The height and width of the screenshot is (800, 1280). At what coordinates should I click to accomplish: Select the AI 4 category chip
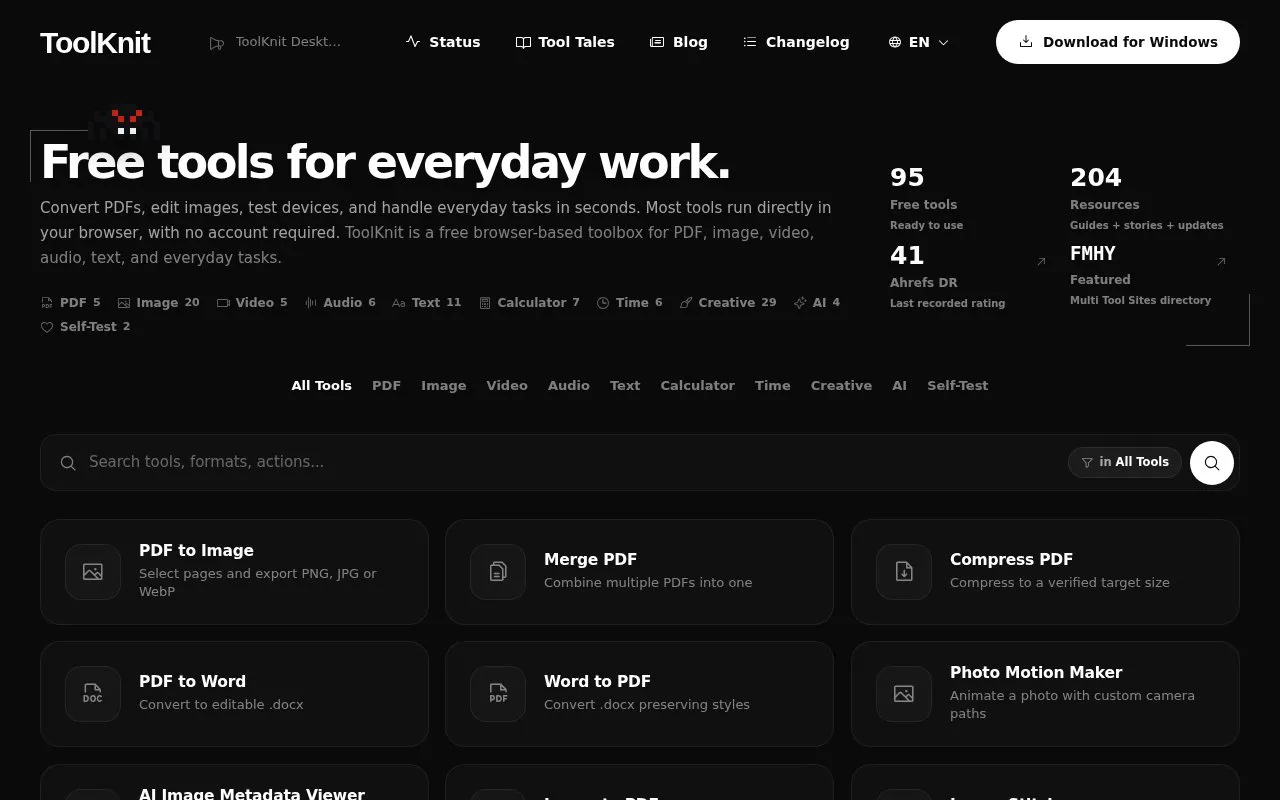(817, 302)
